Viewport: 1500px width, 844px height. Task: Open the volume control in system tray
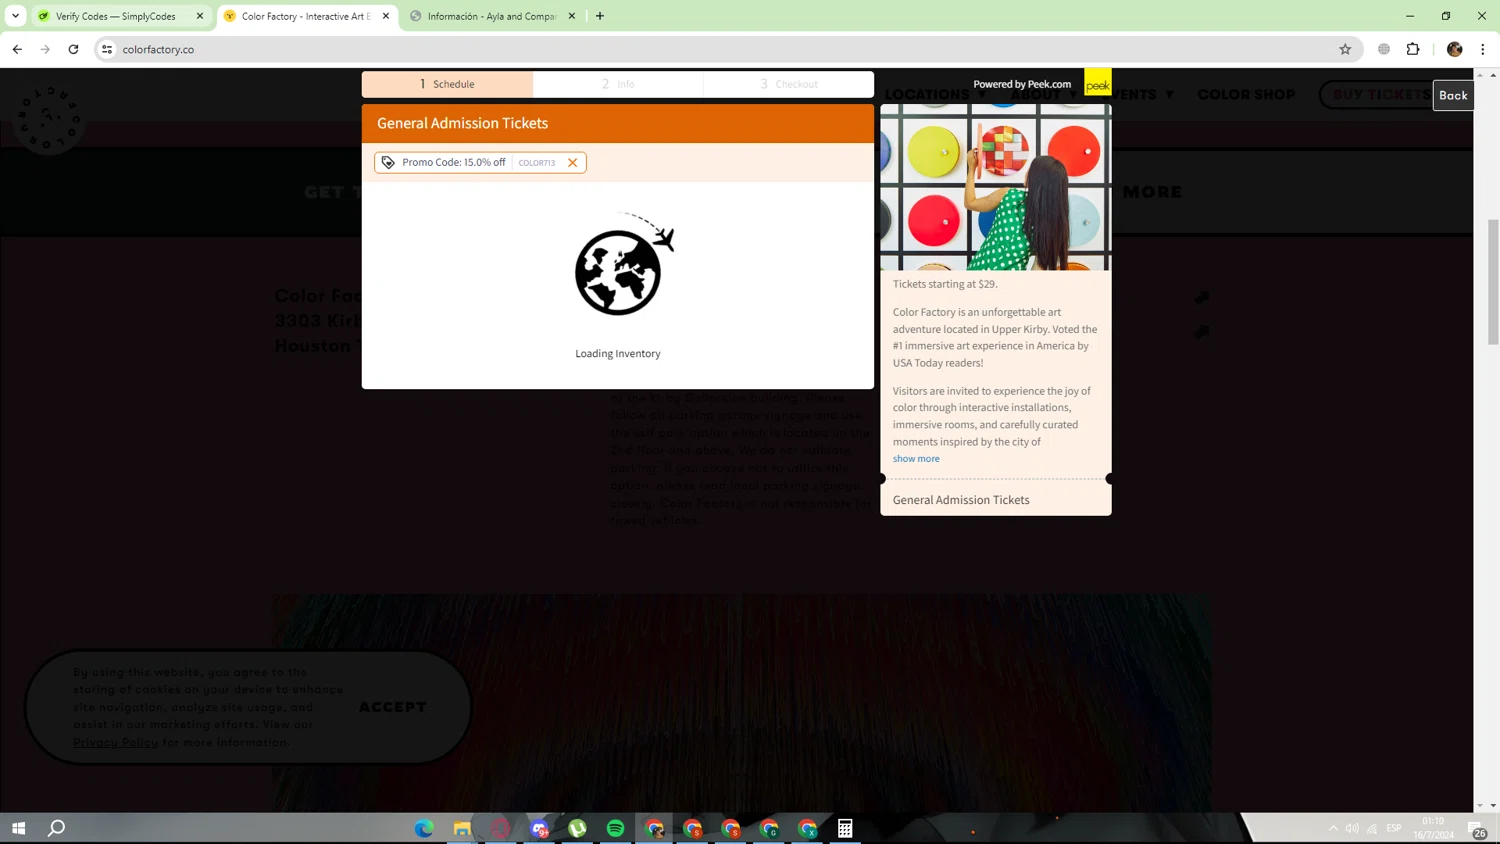pos(1352,828)
